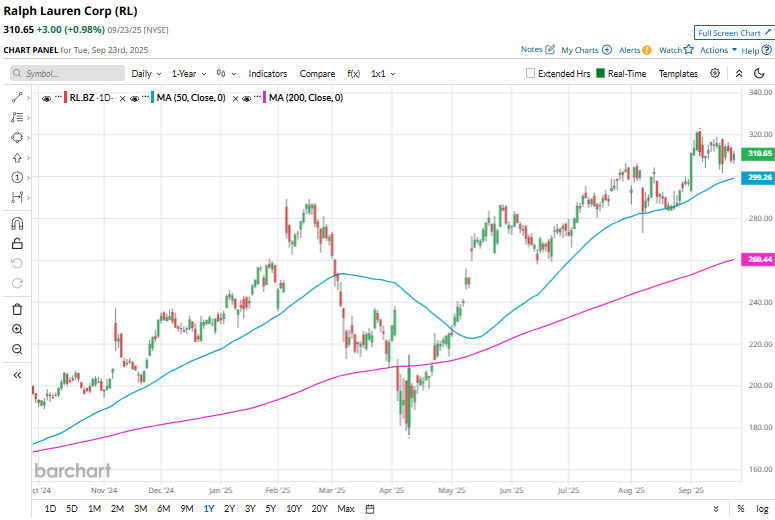Viewport: 775px width, 520px height.
Task: Toggle the lock drawings padlock icon
Action: [x=17, y=244]
